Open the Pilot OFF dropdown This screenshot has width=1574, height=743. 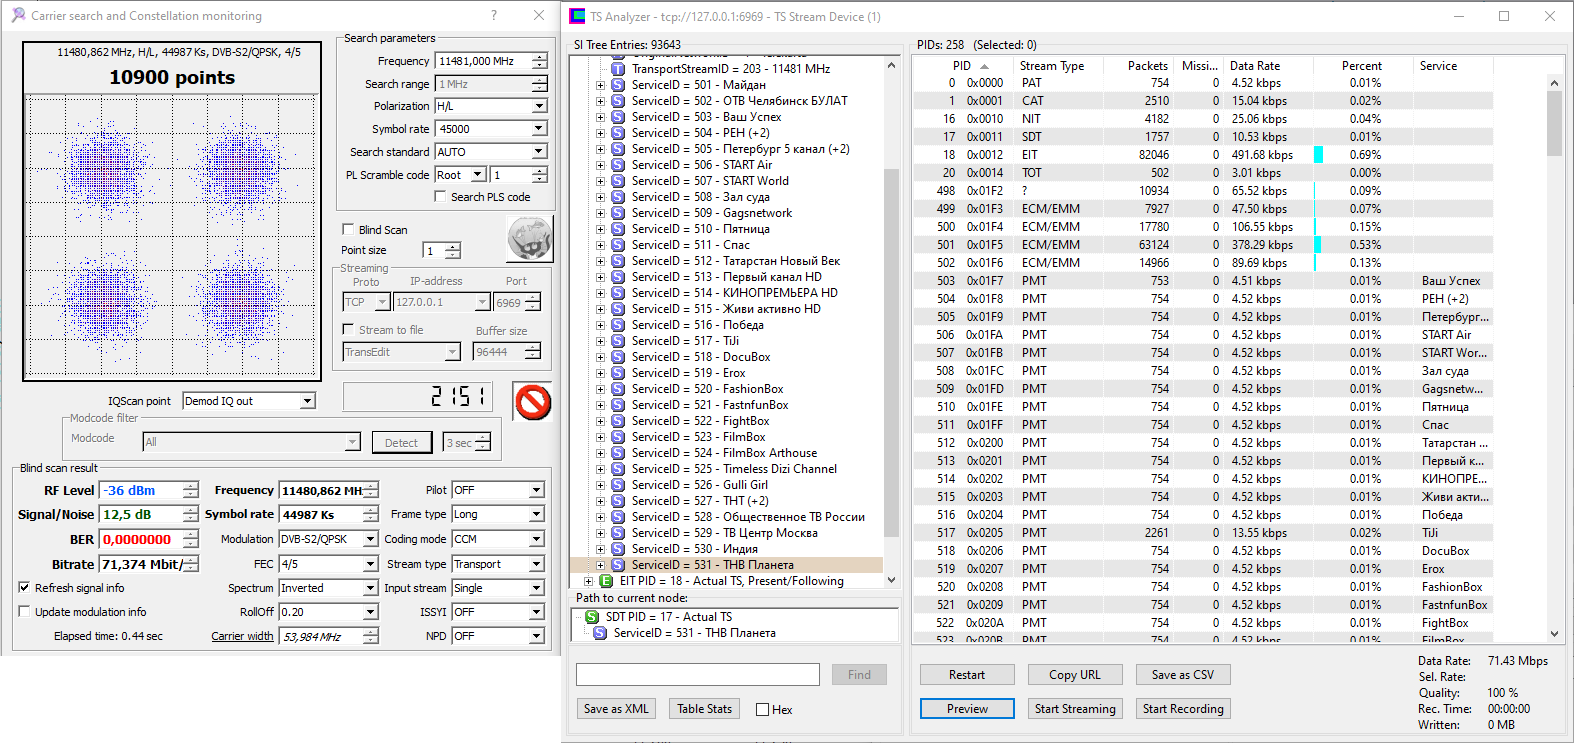[x=537, y=490]
